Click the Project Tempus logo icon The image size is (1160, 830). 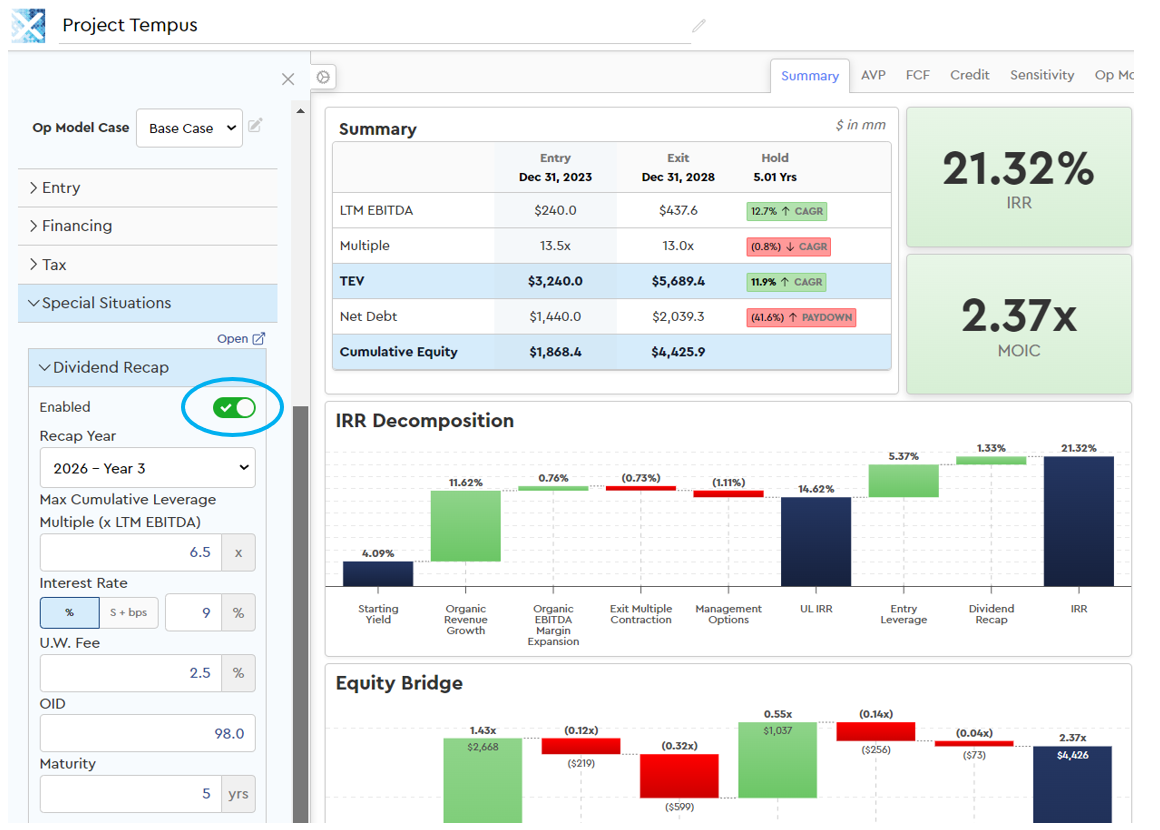point(27,25)
